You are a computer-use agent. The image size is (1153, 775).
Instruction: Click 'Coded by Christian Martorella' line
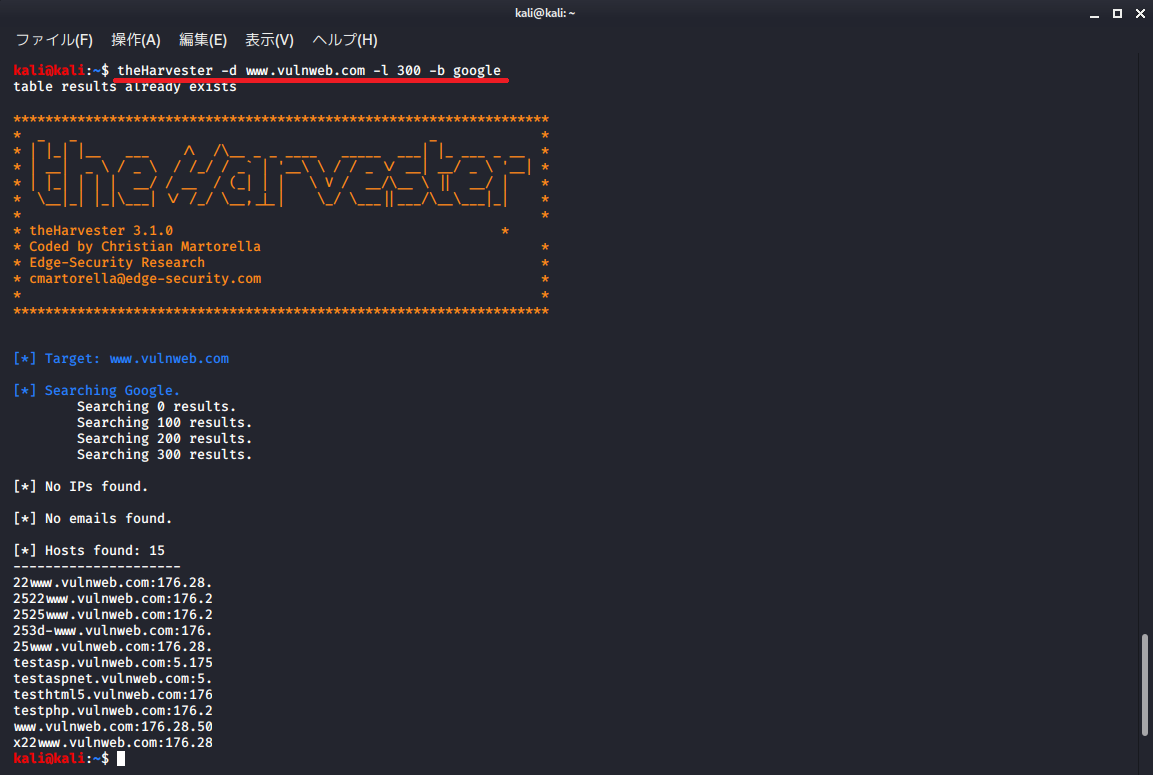tap(145, 247)
